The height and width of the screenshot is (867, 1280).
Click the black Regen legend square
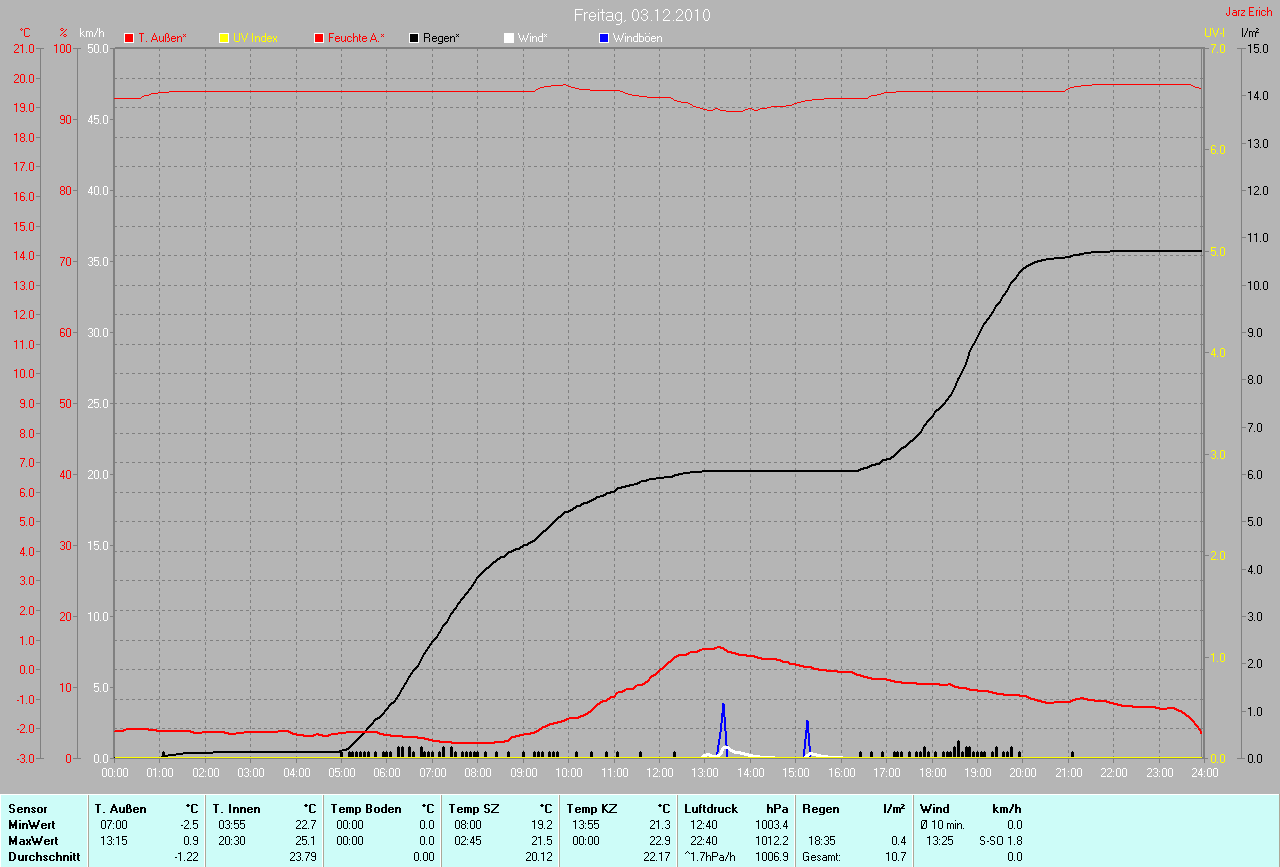click(415, 38)
